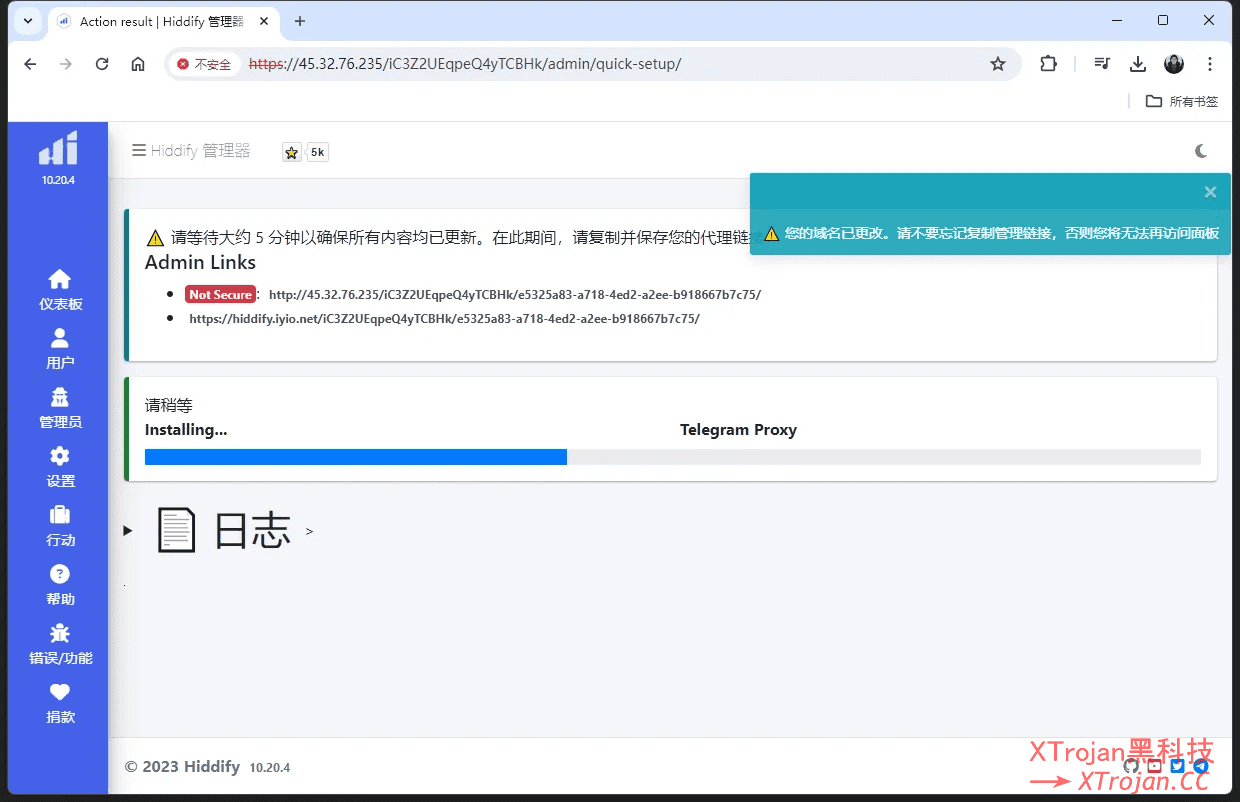Close the Action result tab

(x=264, y=21)
